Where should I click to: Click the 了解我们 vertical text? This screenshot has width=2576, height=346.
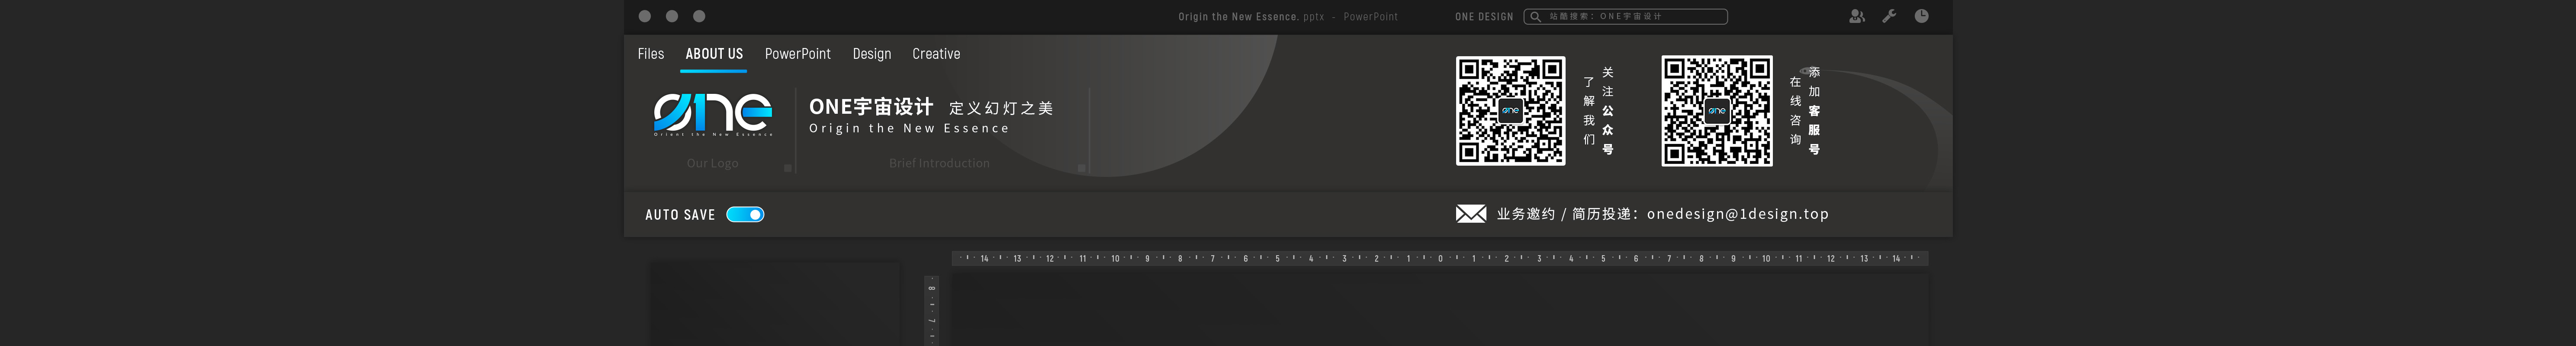pyautogui.click(x=1589, y=111)
